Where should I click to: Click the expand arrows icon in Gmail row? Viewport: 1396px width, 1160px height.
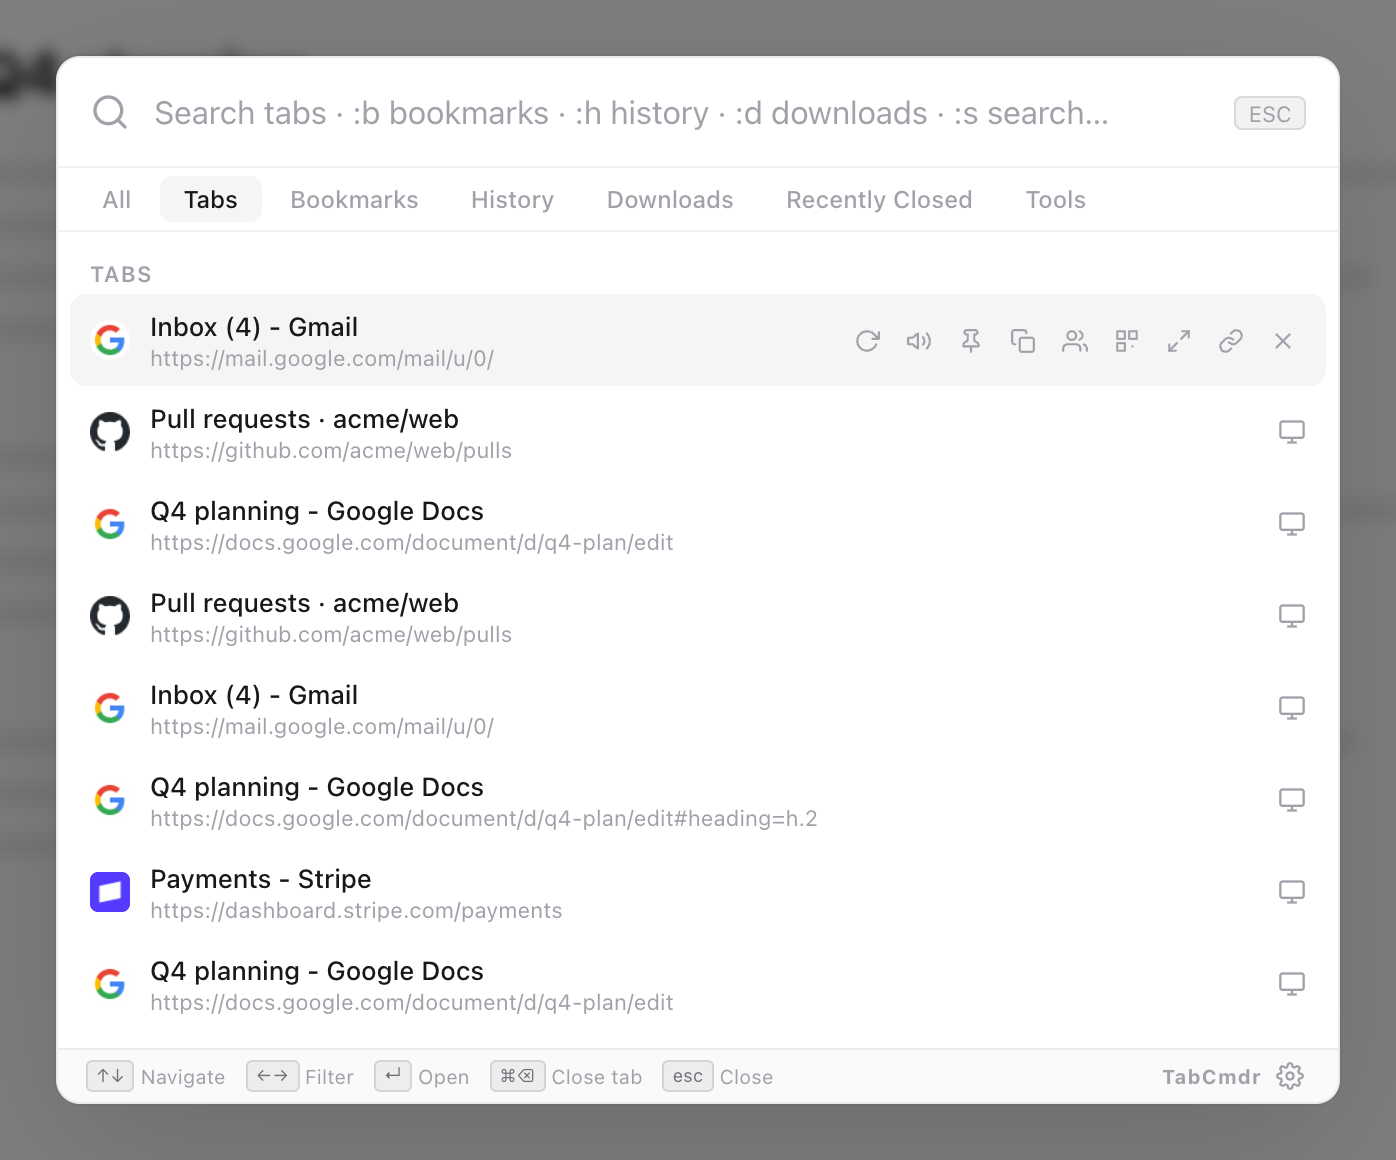(1179, 341)
